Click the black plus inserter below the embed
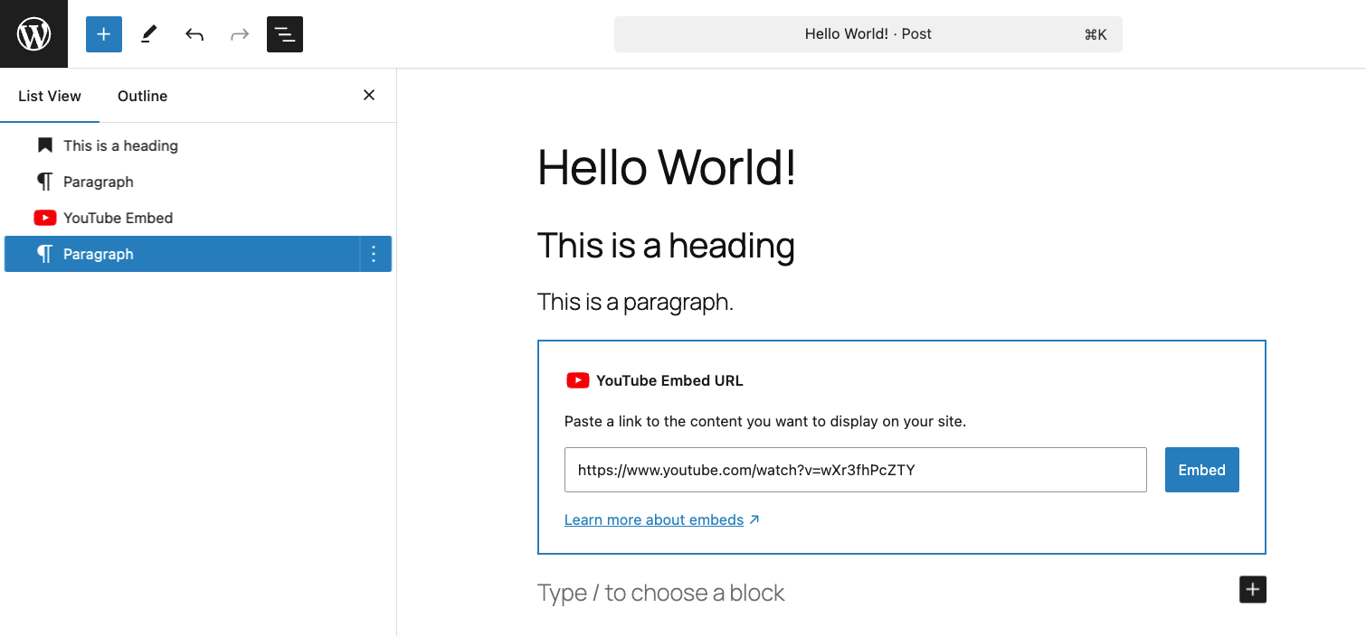The width and height of the screenshot is (1366, 636). 1252,589
